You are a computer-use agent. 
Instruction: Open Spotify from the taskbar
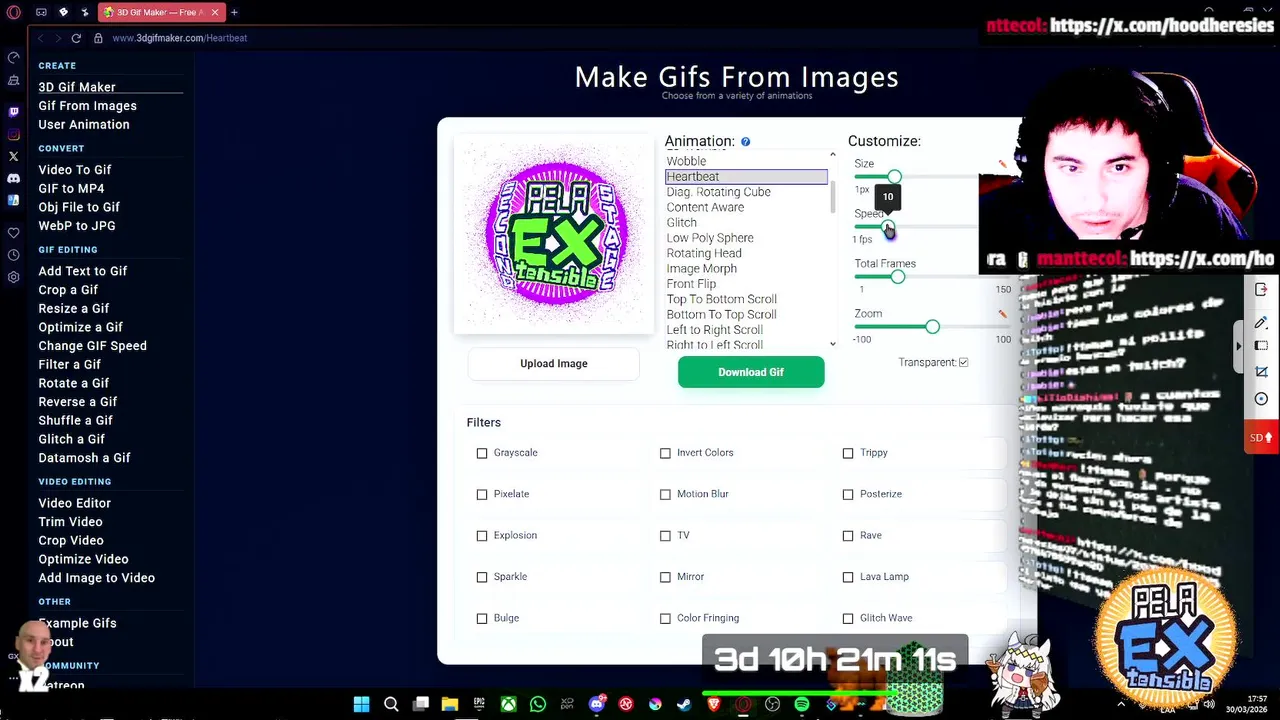[801, 704]
